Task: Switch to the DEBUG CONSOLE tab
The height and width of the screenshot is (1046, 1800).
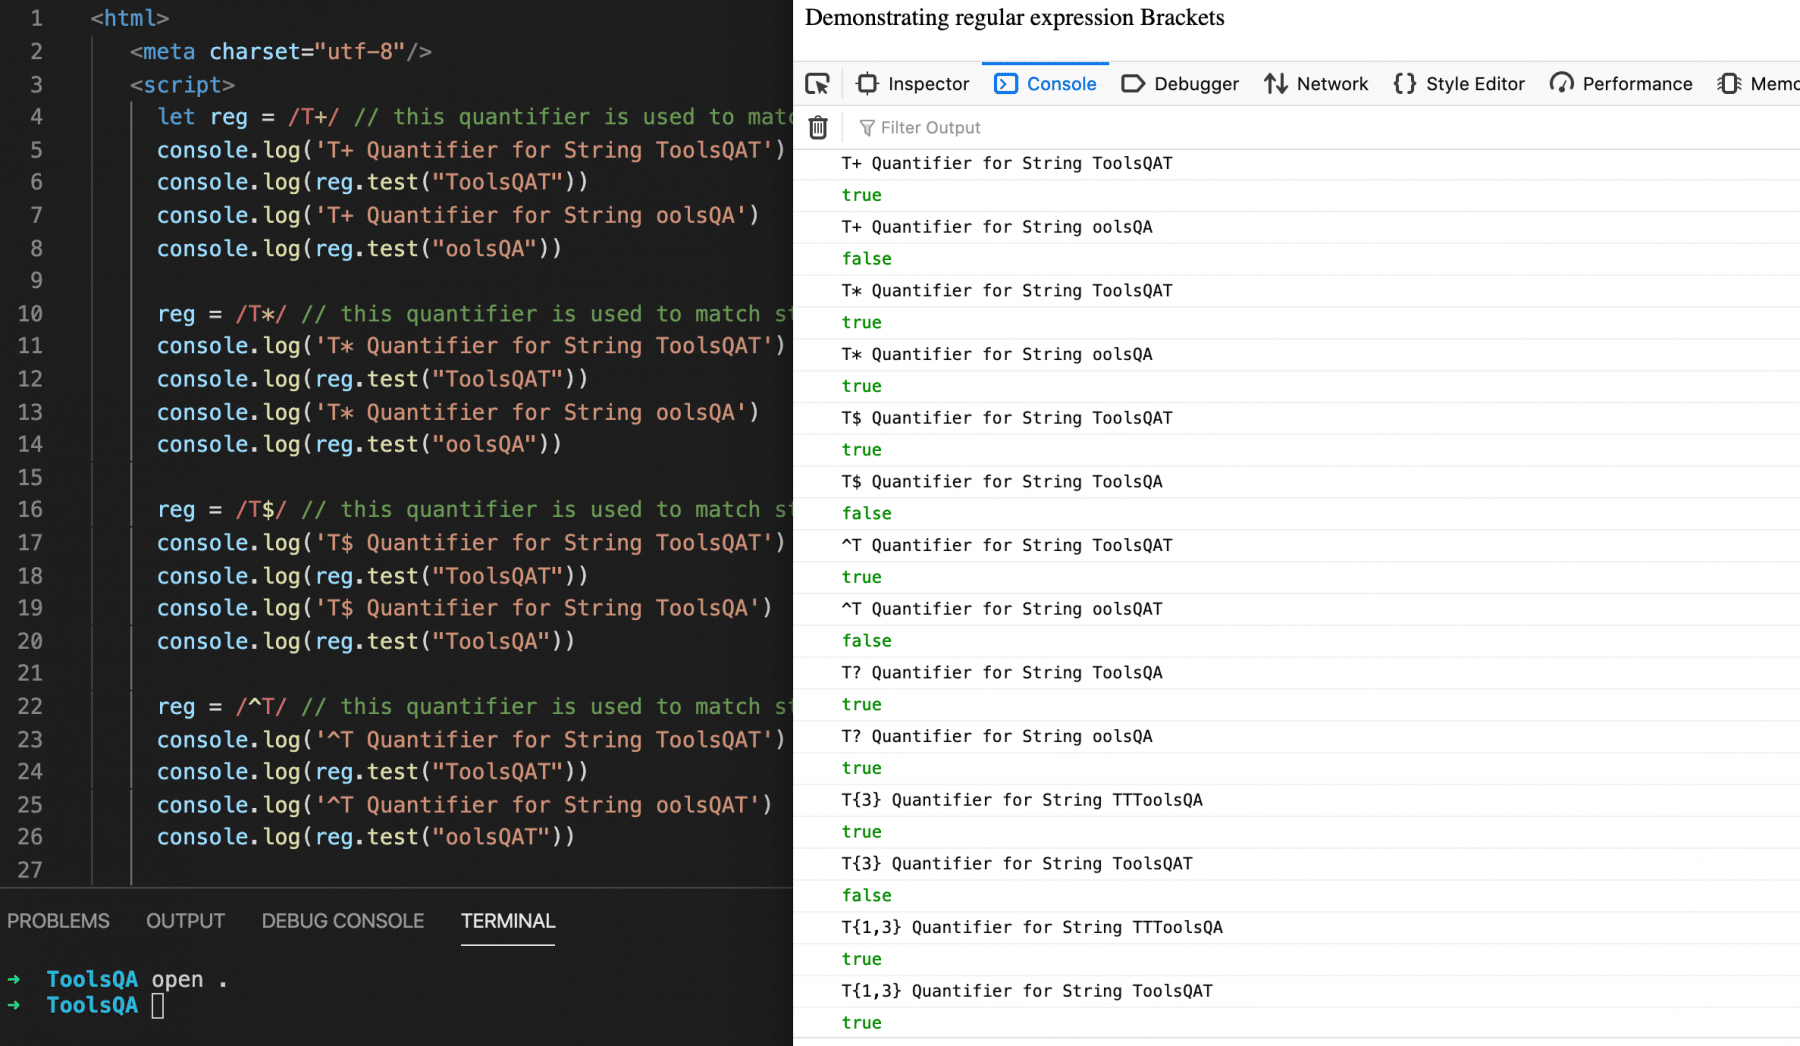Action: coord(343,921)
